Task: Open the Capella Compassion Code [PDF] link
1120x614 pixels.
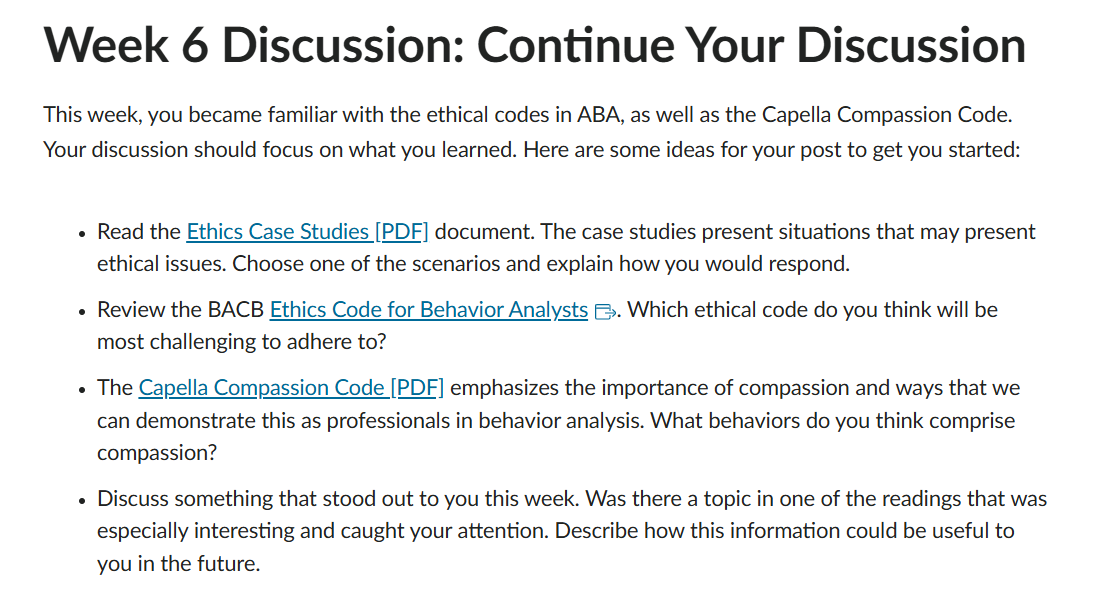Action: (x=291, y=388)
